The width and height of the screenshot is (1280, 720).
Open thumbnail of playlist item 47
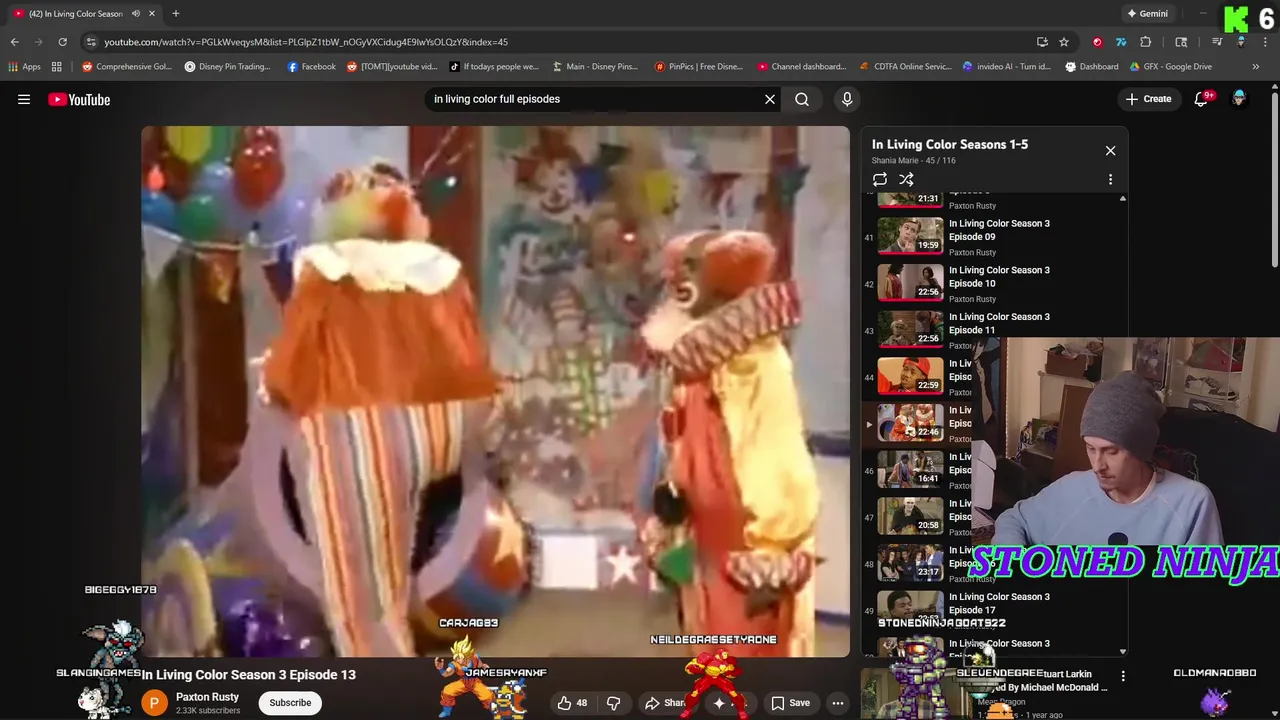coord(910,516)
